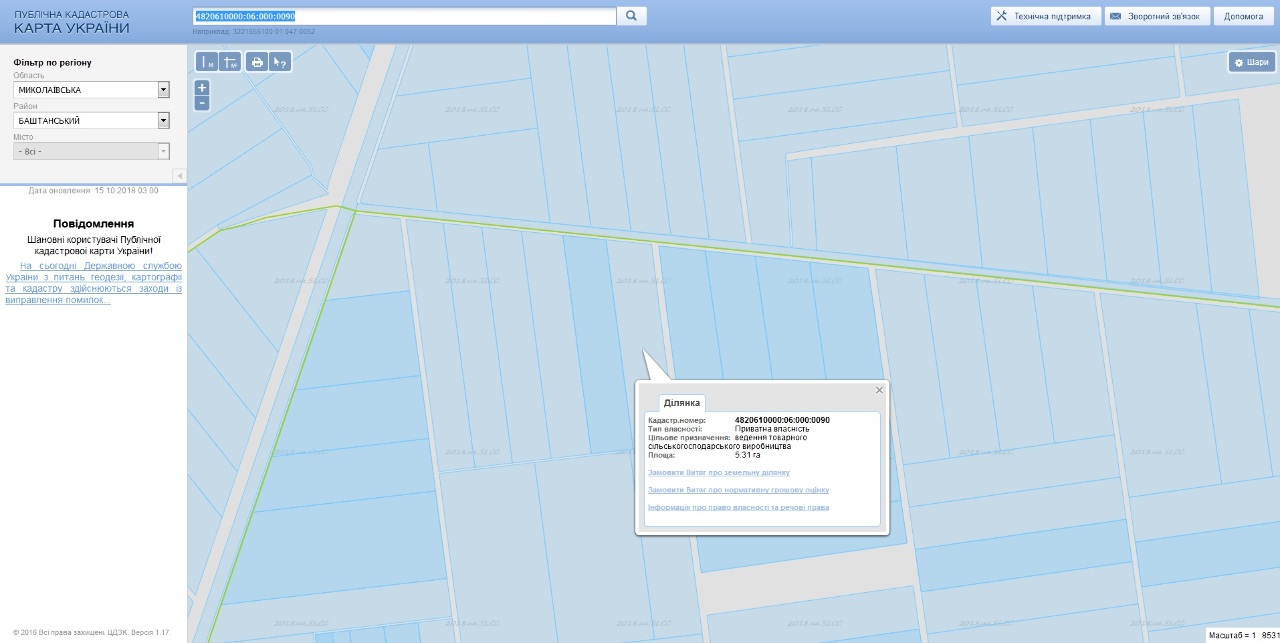The width and height of the screenshot is (1280, 643).
Task: Open the Допомога help page
Action: [1244, 16]
